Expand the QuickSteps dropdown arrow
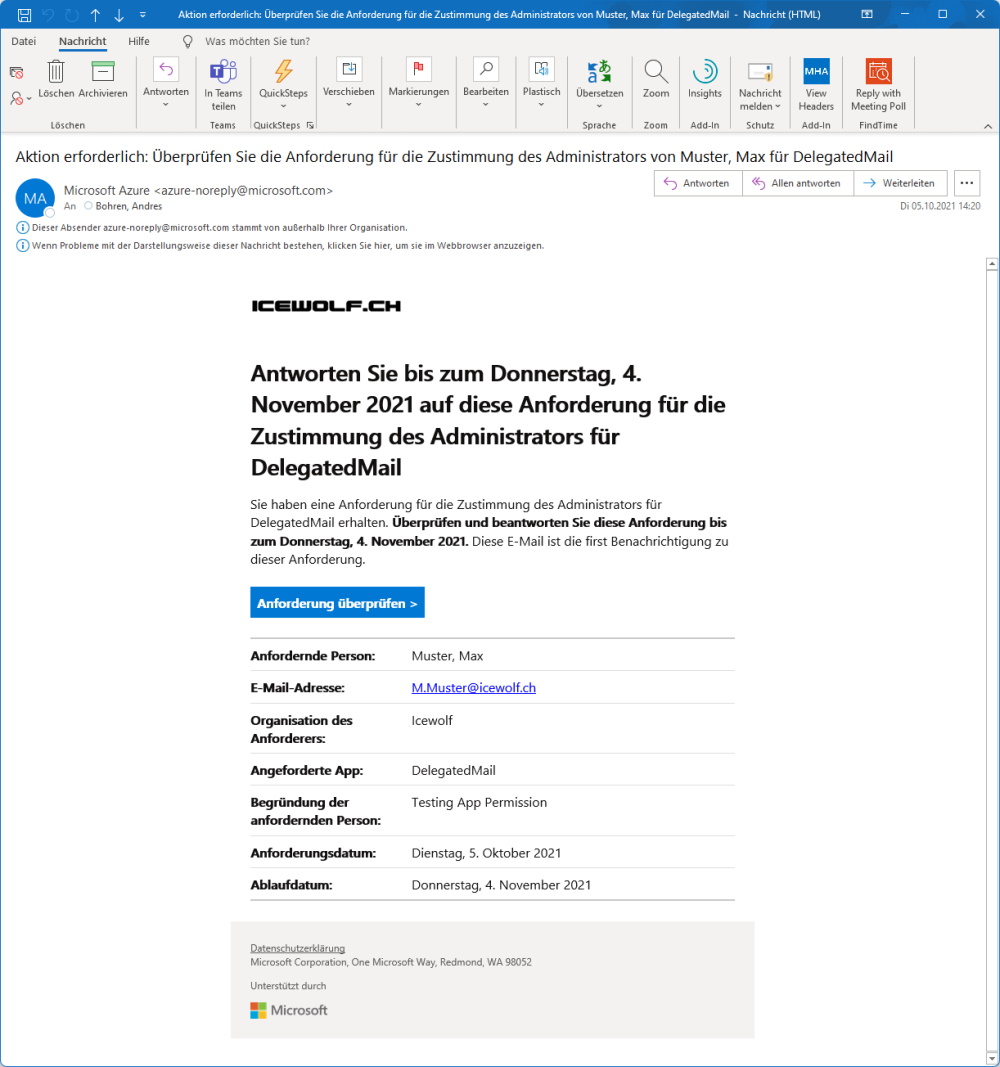The width and height of the screenshot is (1000, 1067). 283,105
